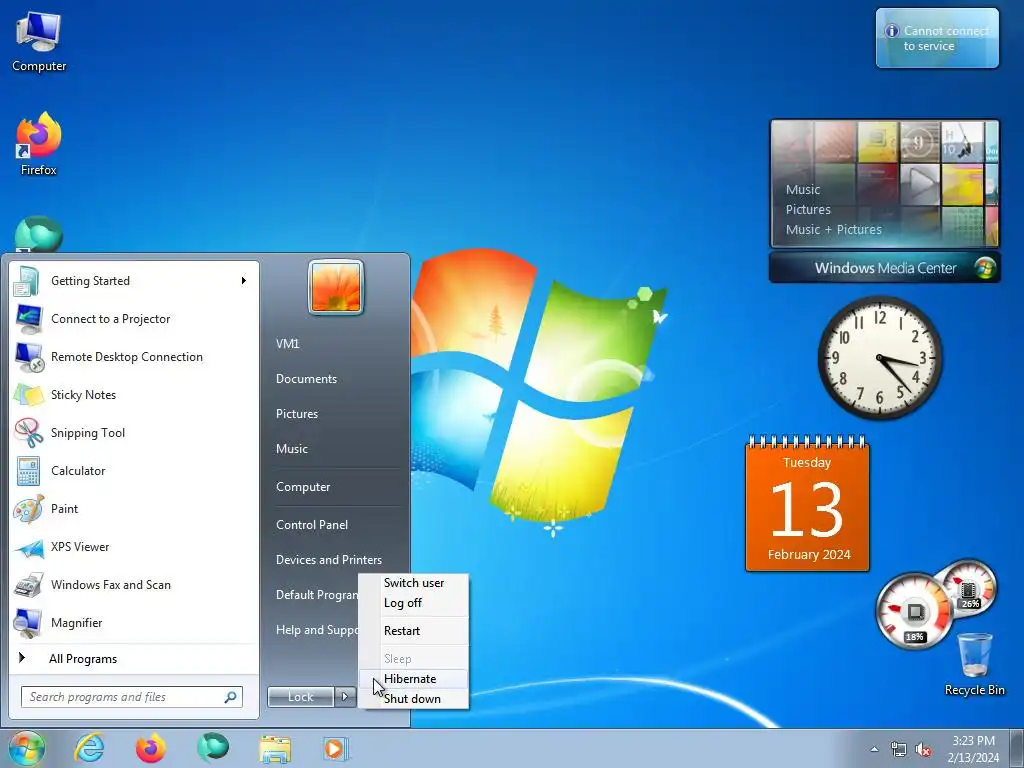Click Cannot connect to service gadget
1024x768 pixels.
[937, 38]
